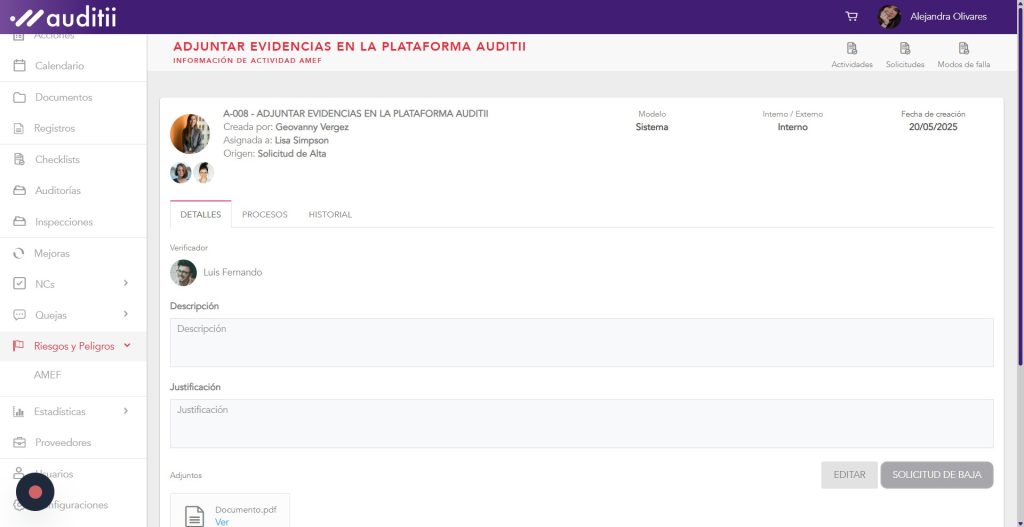1024x527 pixels.
Task: Select AMEF in the sidebar submenu
Action: tap(48, 375)
